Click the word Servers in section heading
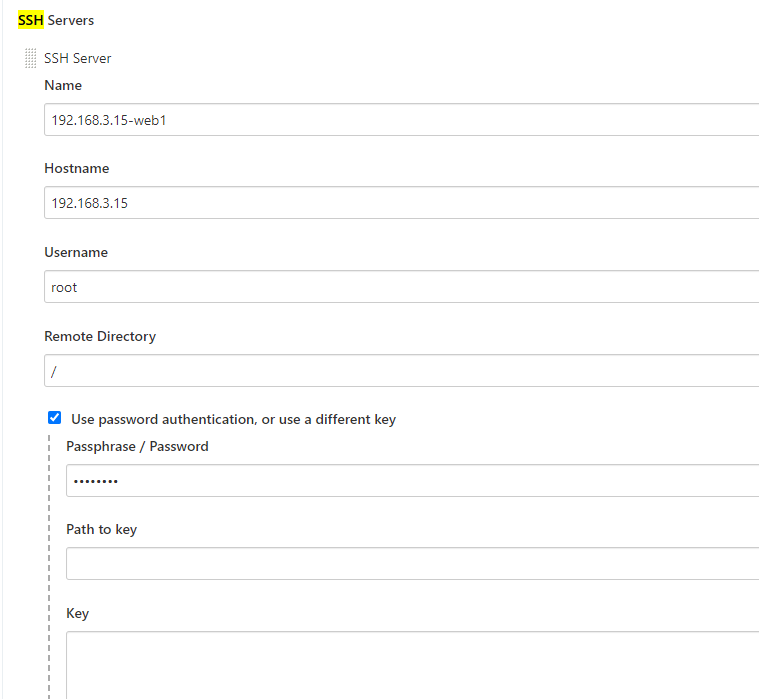The width and height of the screenshot is (759, 699). (71, 20)
